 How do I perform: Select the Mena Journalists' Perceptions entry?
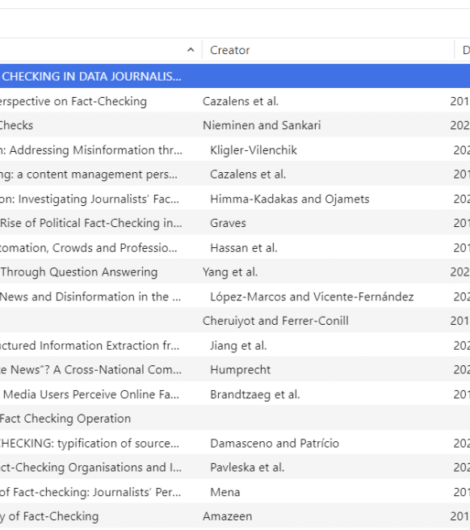[235, 492]
